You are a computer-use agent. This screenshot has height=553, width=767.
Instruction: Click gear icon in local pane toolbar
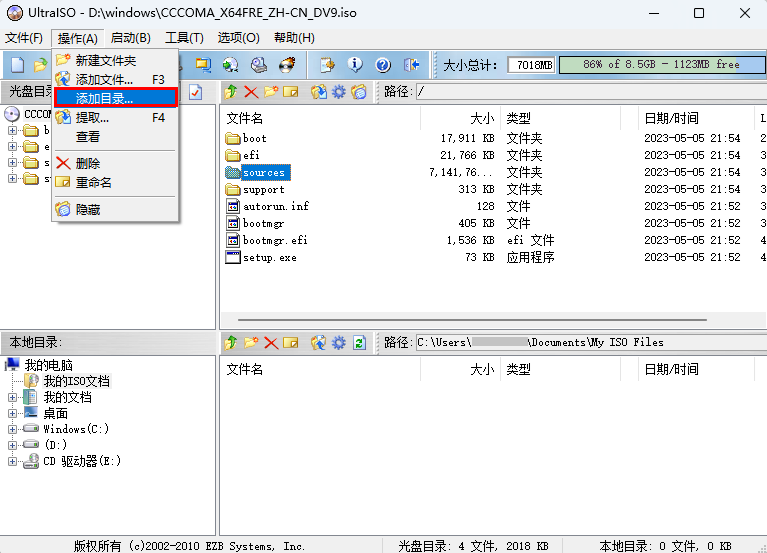338,342
